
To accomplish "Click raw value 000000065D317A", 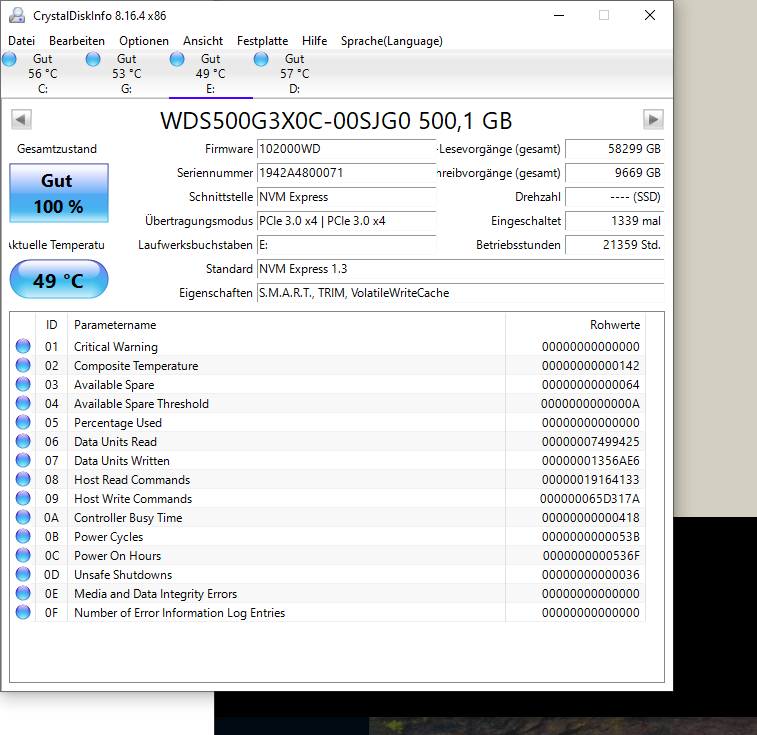I will 589,499.
